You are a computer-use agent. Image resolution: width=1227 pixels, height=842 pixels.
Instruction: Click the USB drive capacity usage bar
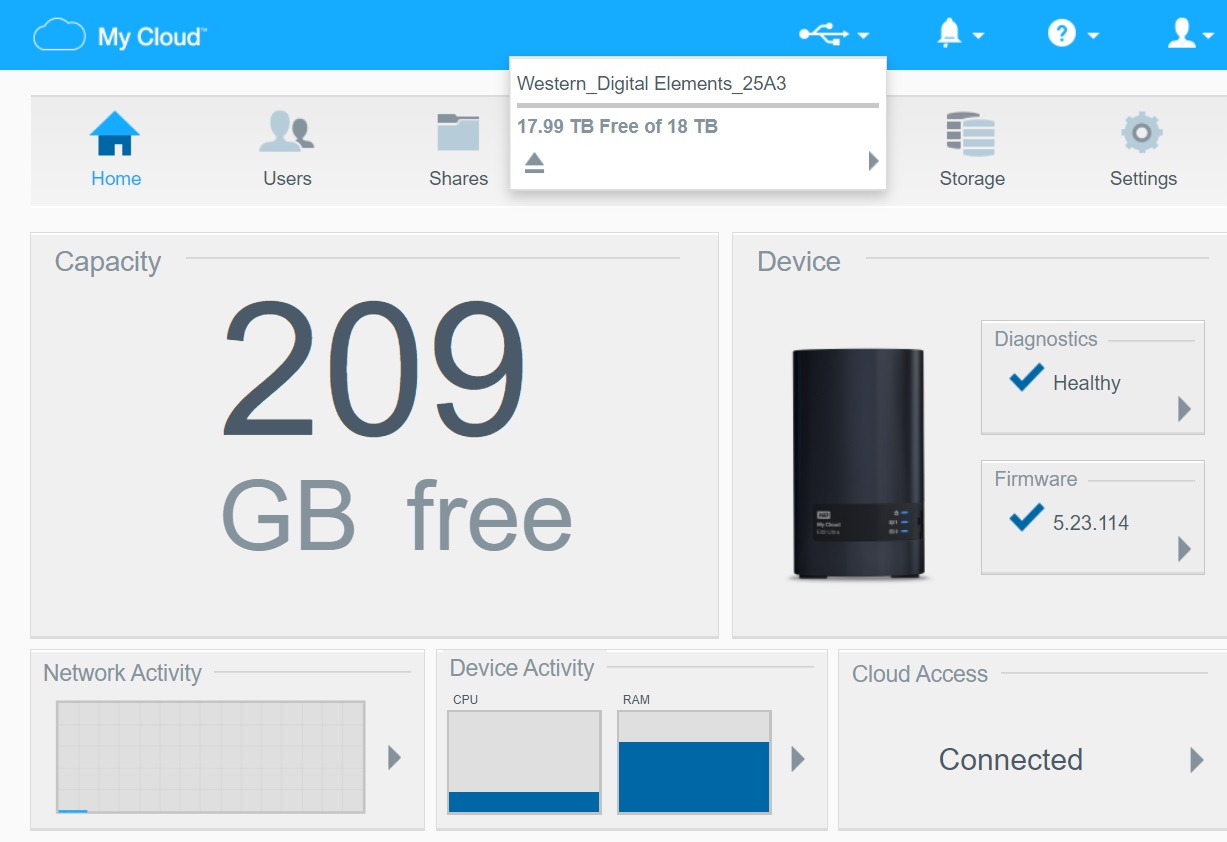[x=698, y=105]
